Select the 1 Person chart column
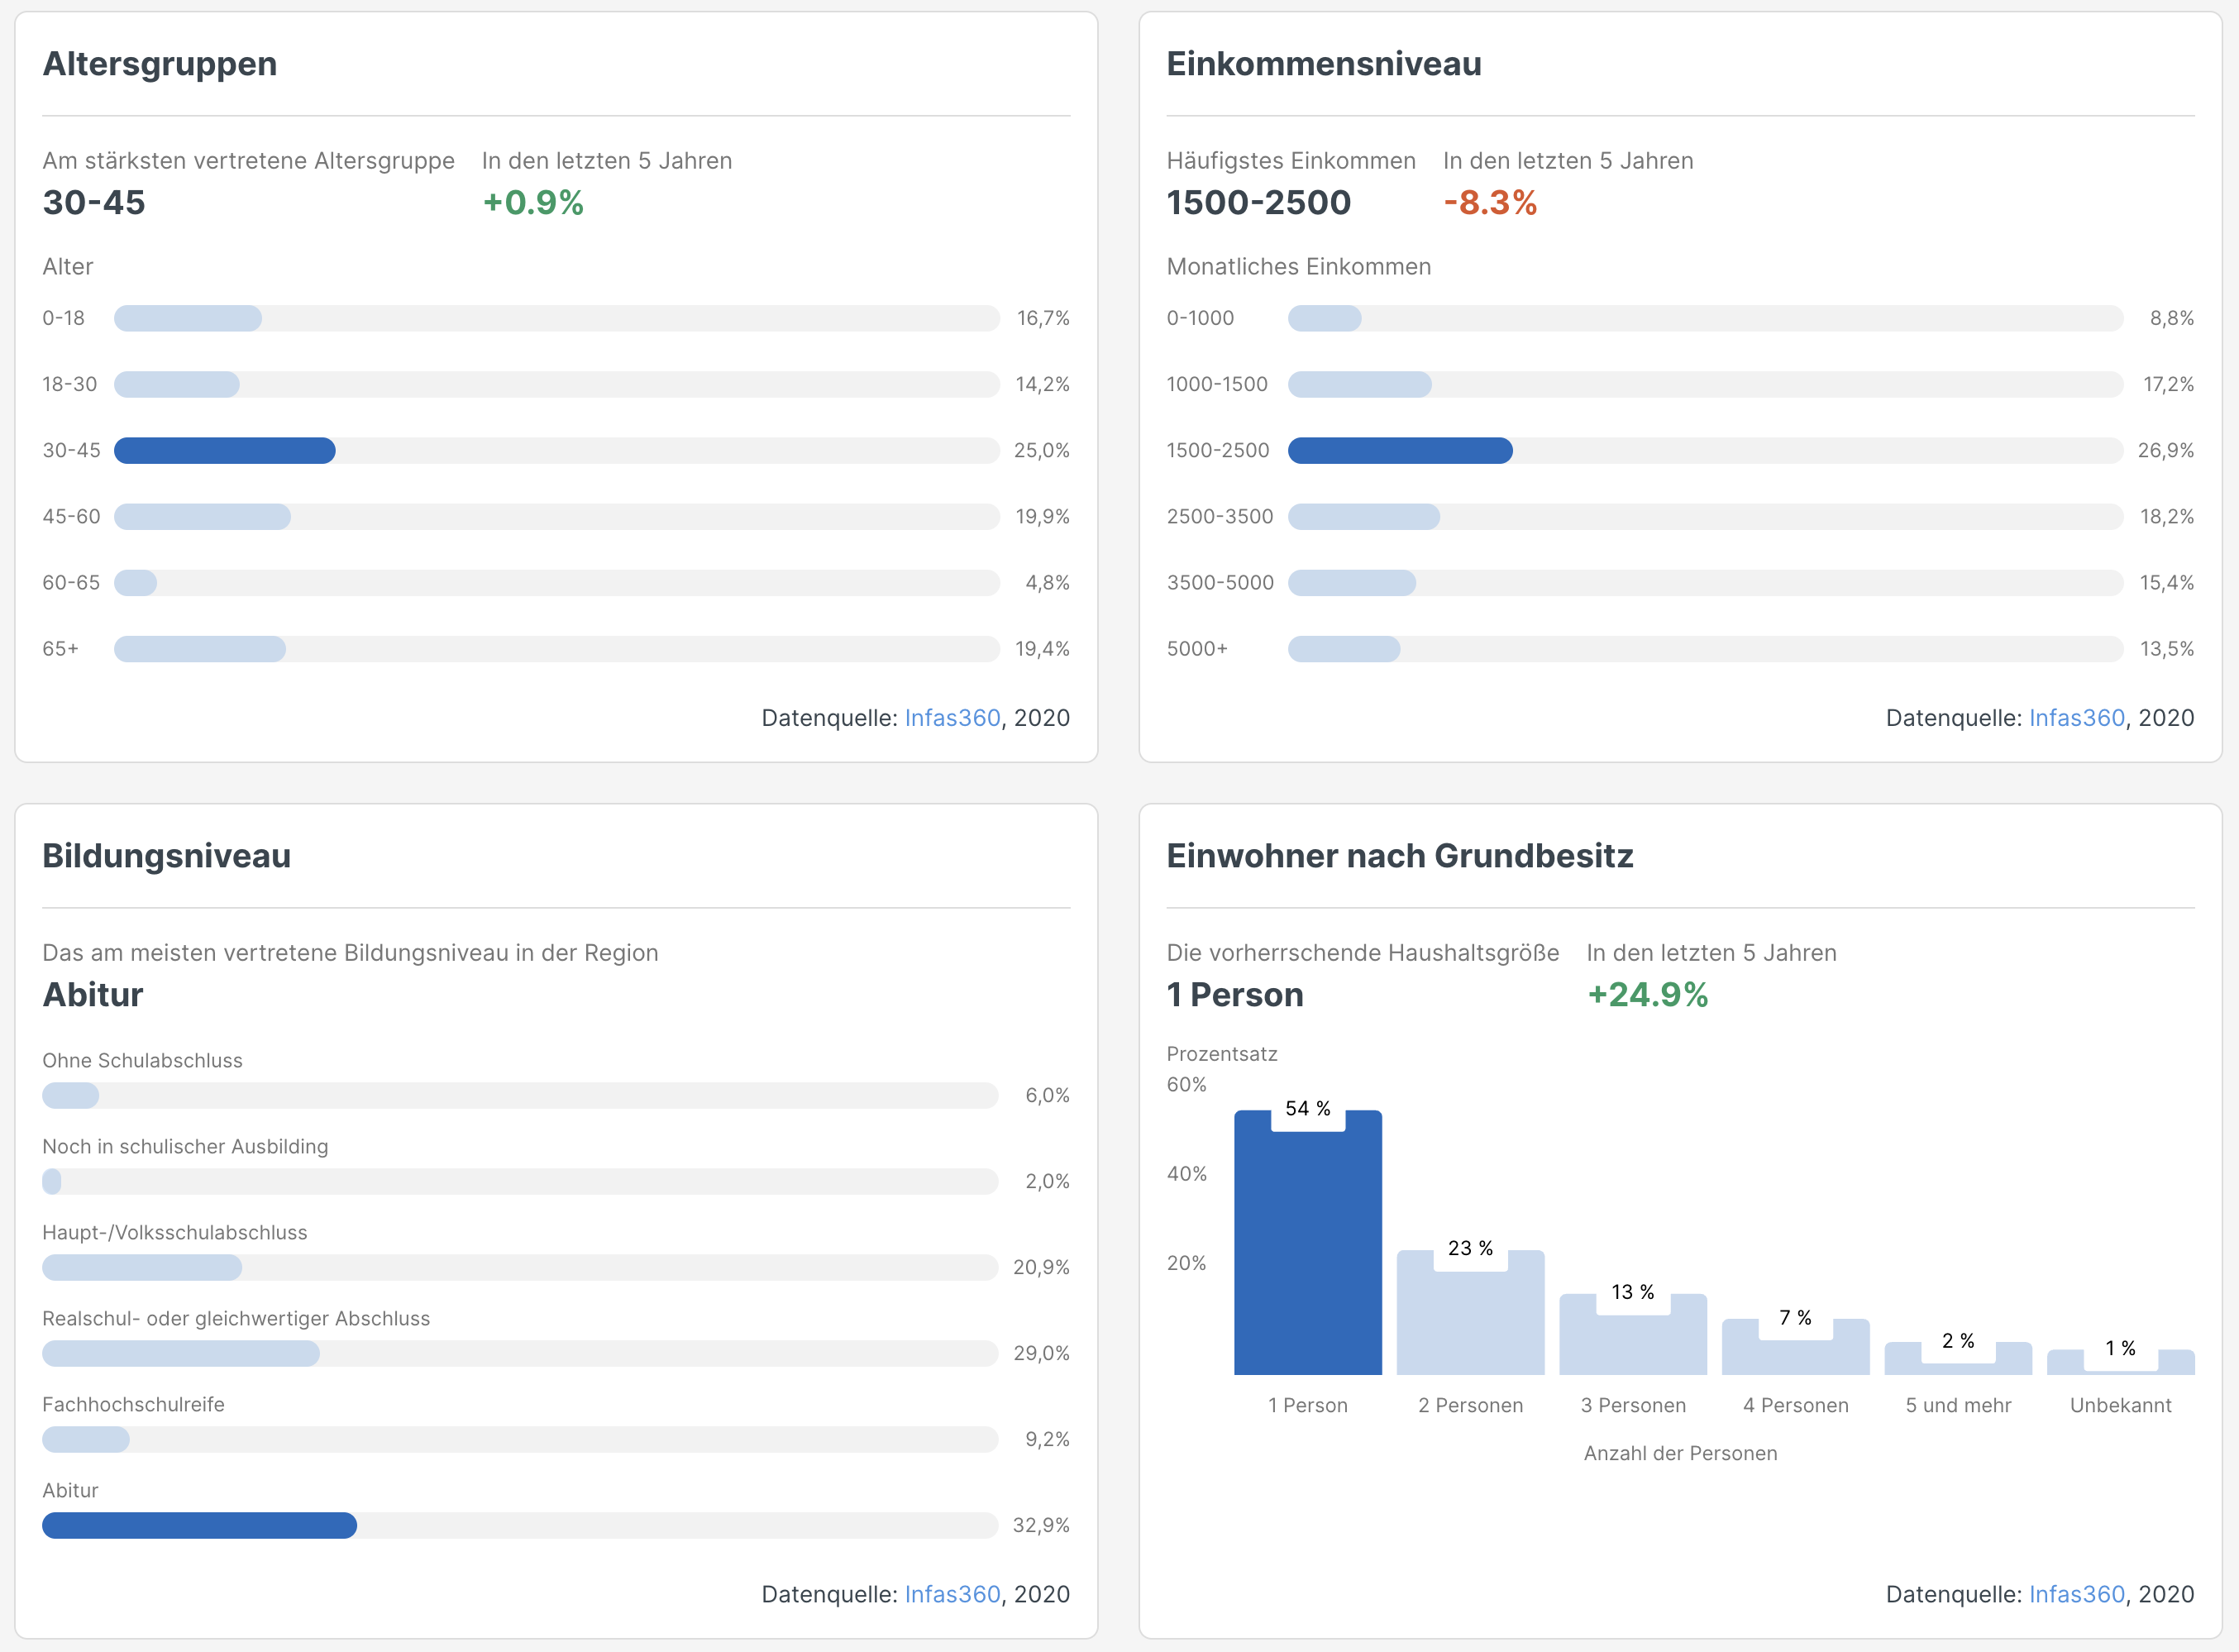Image resolution: width=2239 pixels, height=1652 pixels. tap(1307, 1250)
